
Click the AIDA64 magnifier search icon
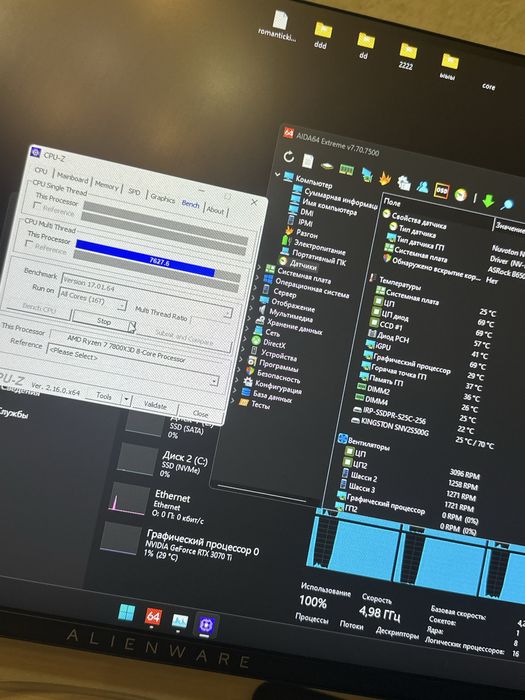click(x=507, y=204)
